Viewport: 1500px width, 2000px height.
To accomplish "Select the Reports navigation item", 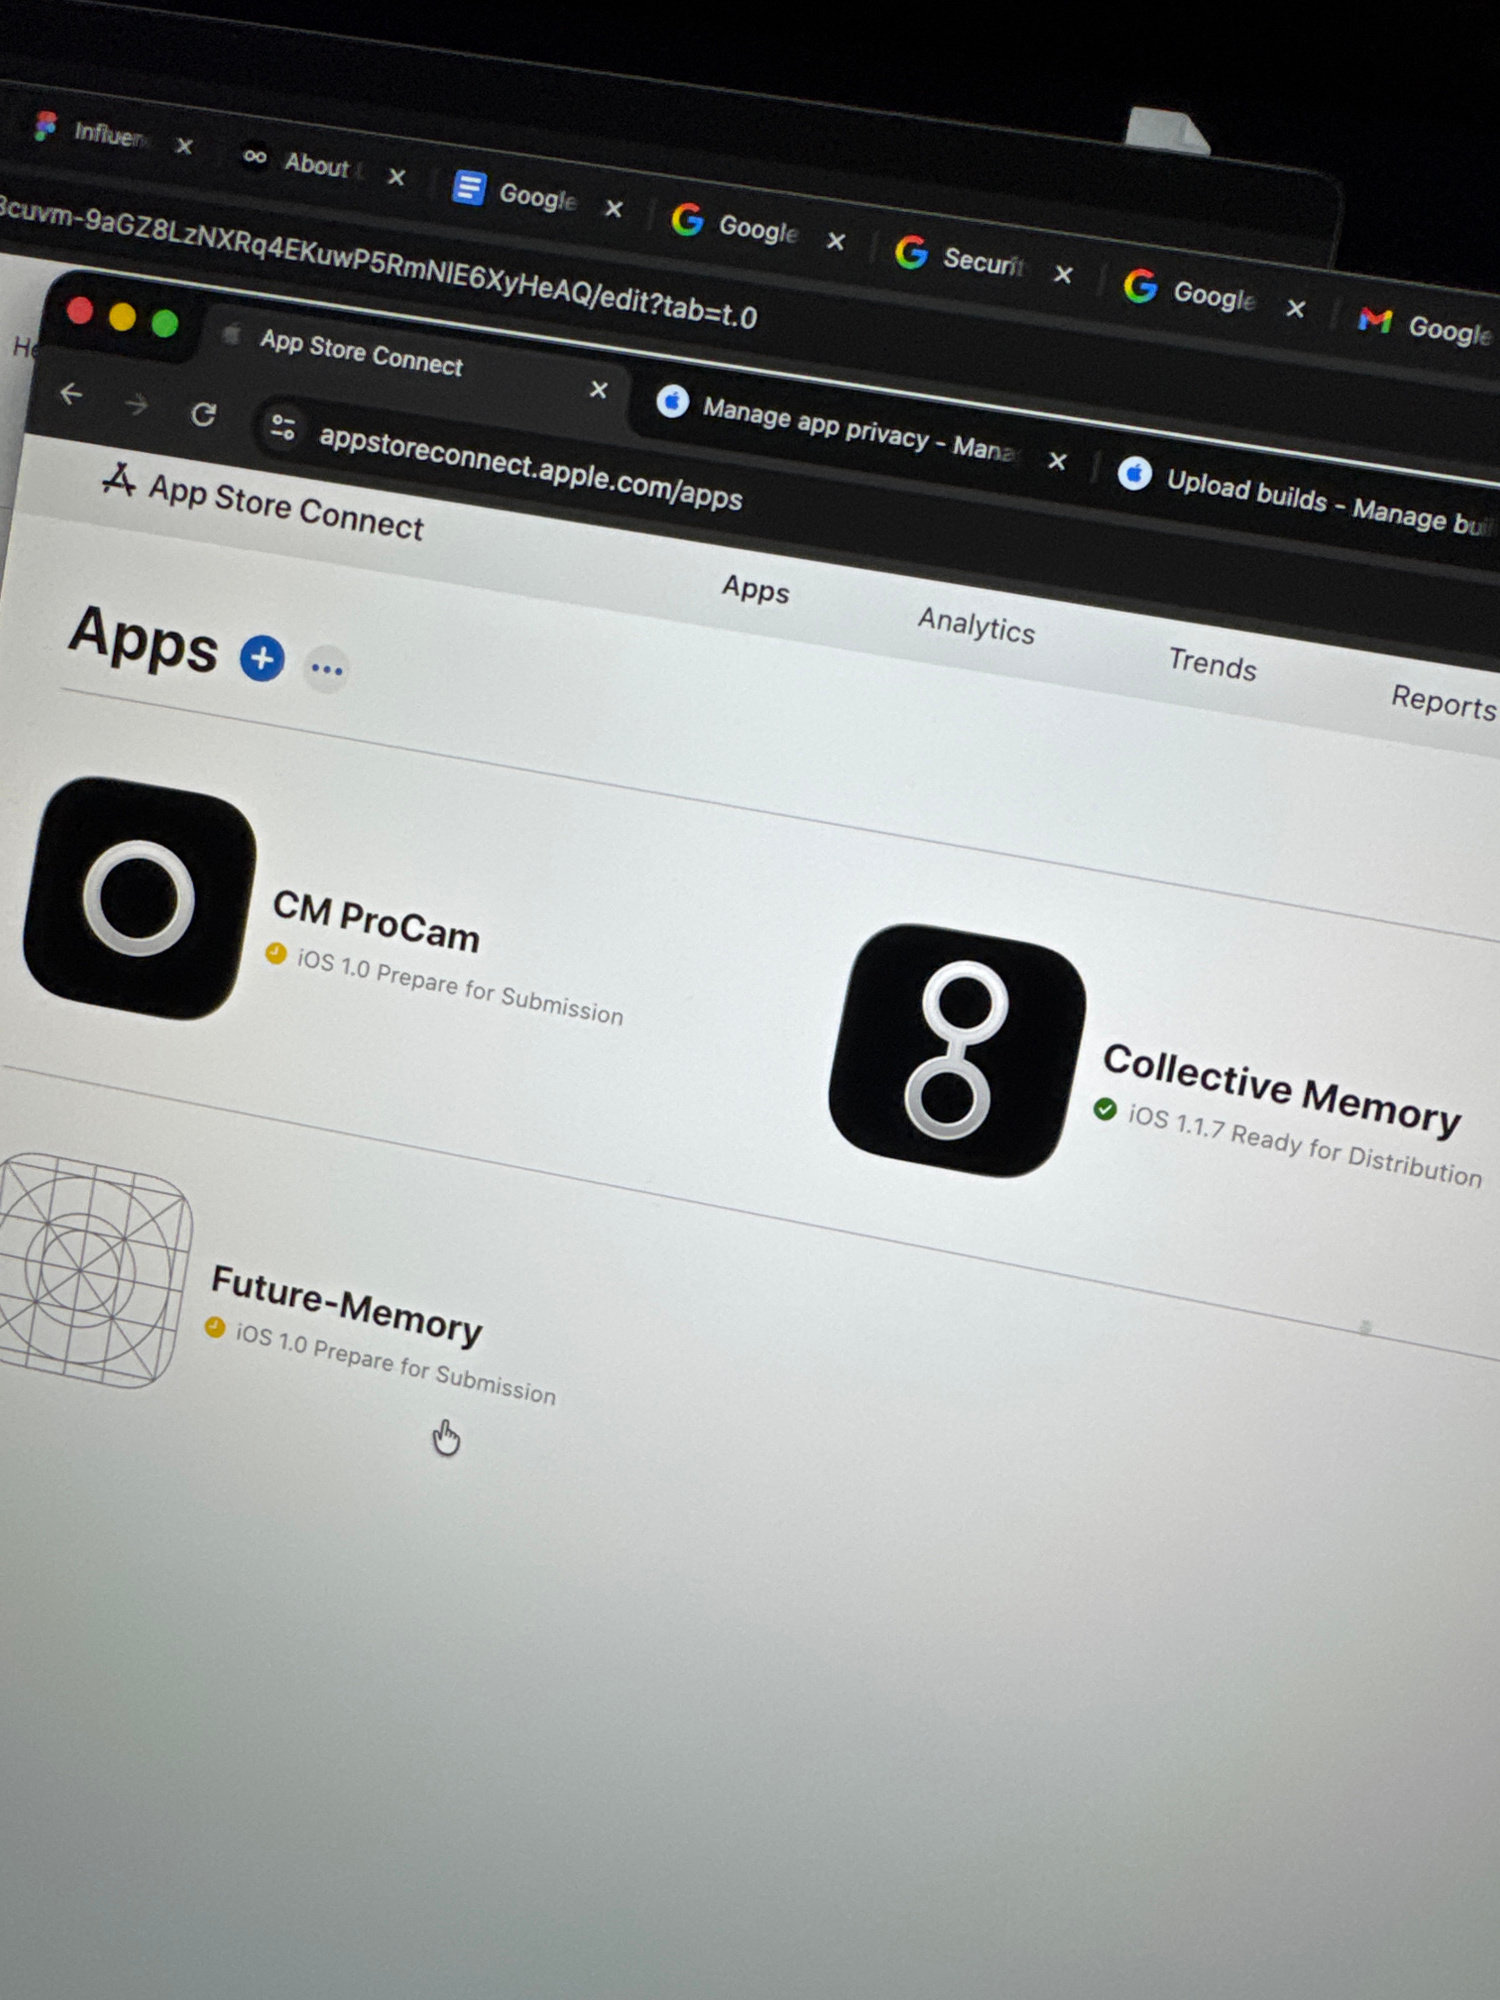I will 1442,703.
